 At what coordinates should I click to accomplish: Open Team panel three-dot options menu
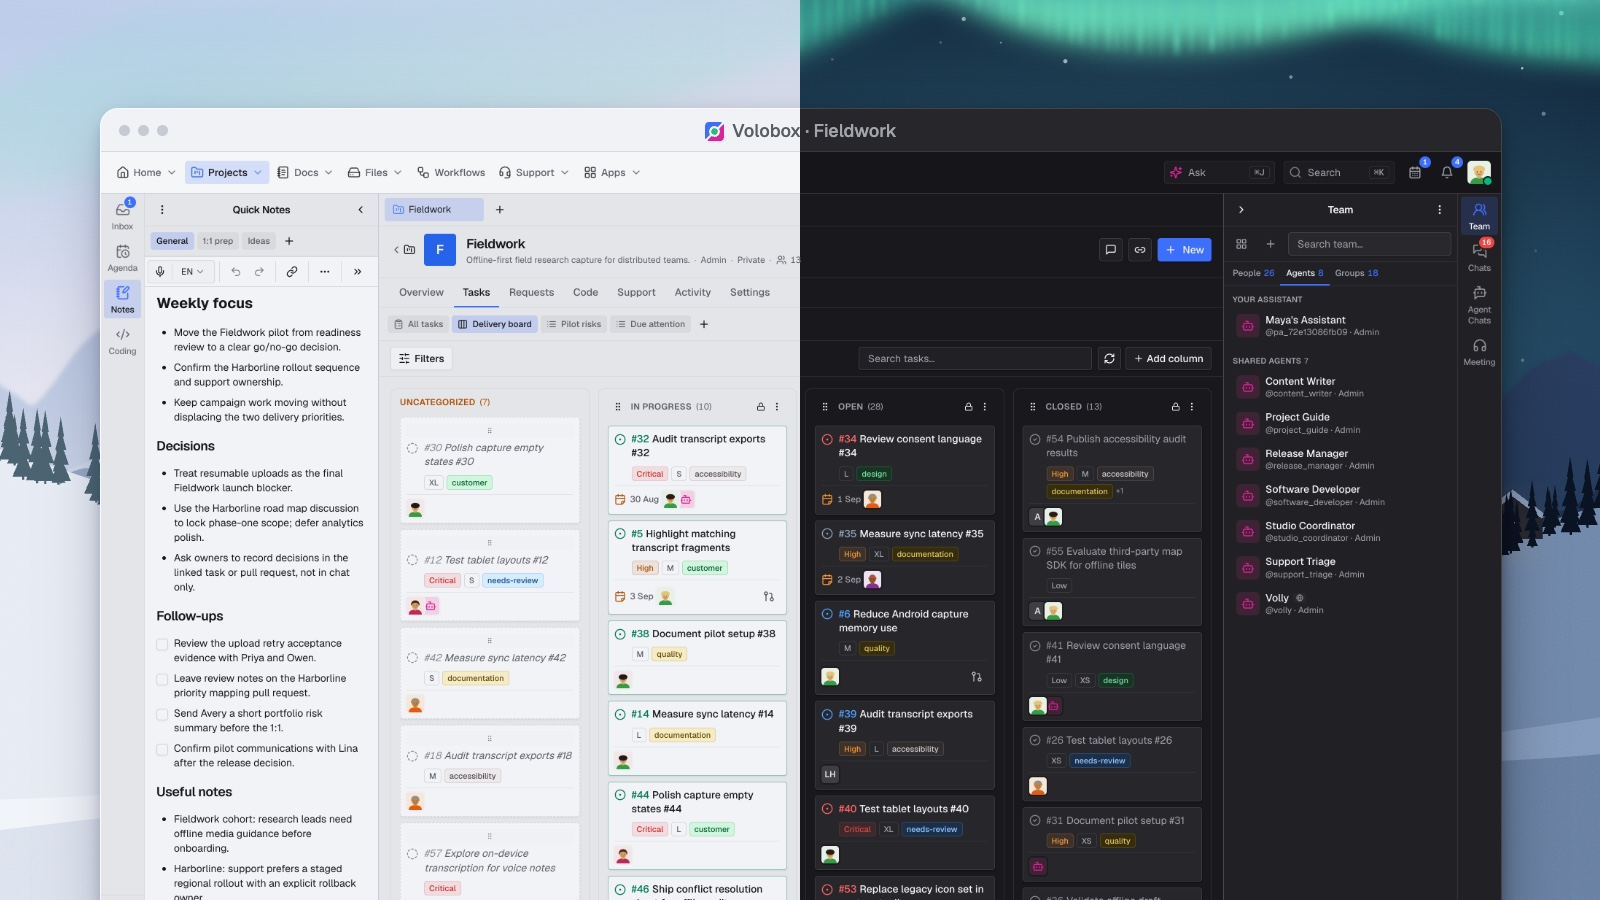(x=1440, y=210)
